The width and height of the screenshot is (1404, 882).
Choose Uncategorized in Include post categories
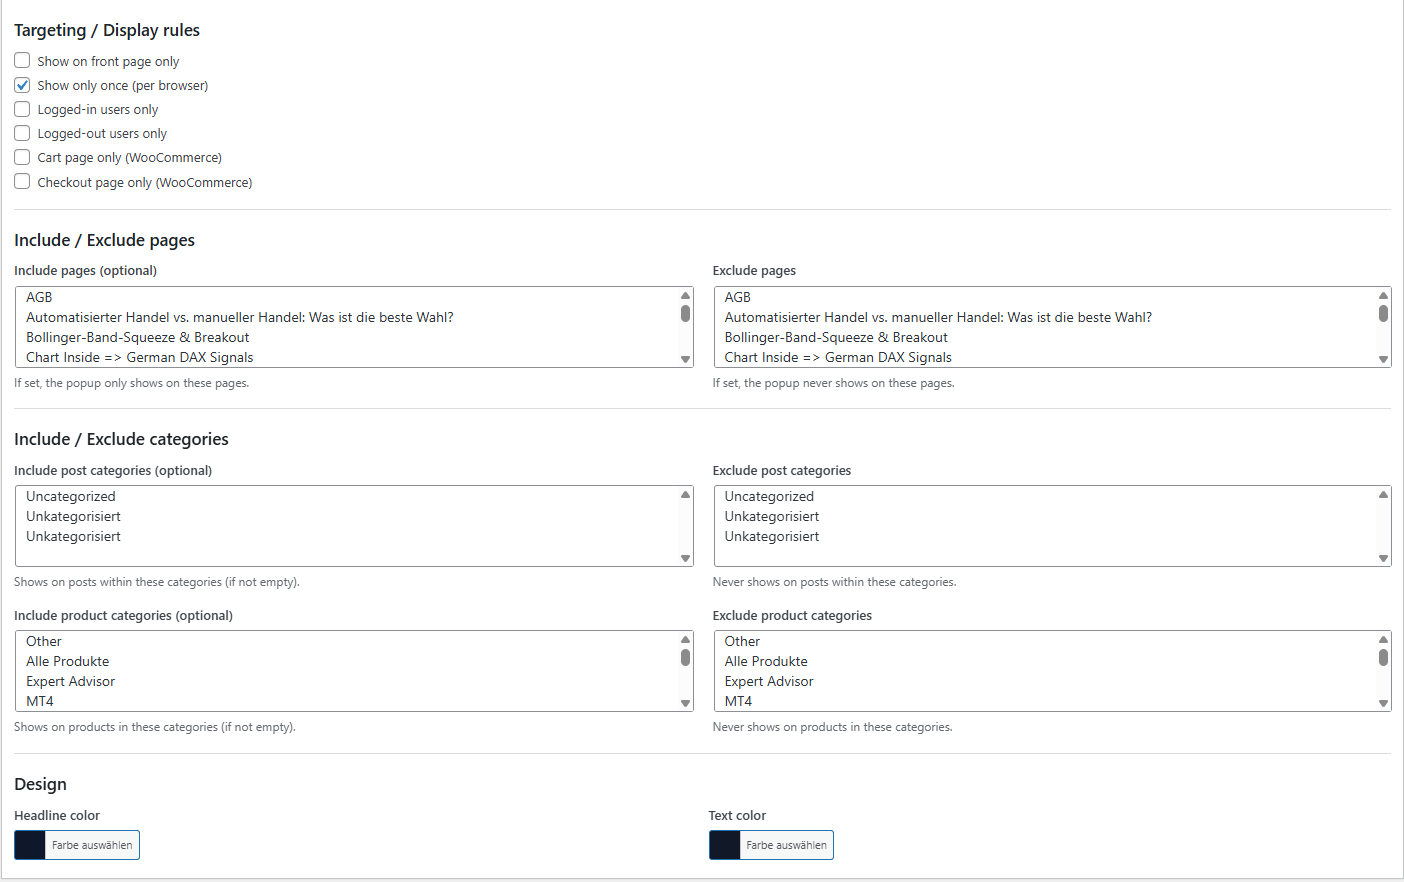click(x=71, y=496)
